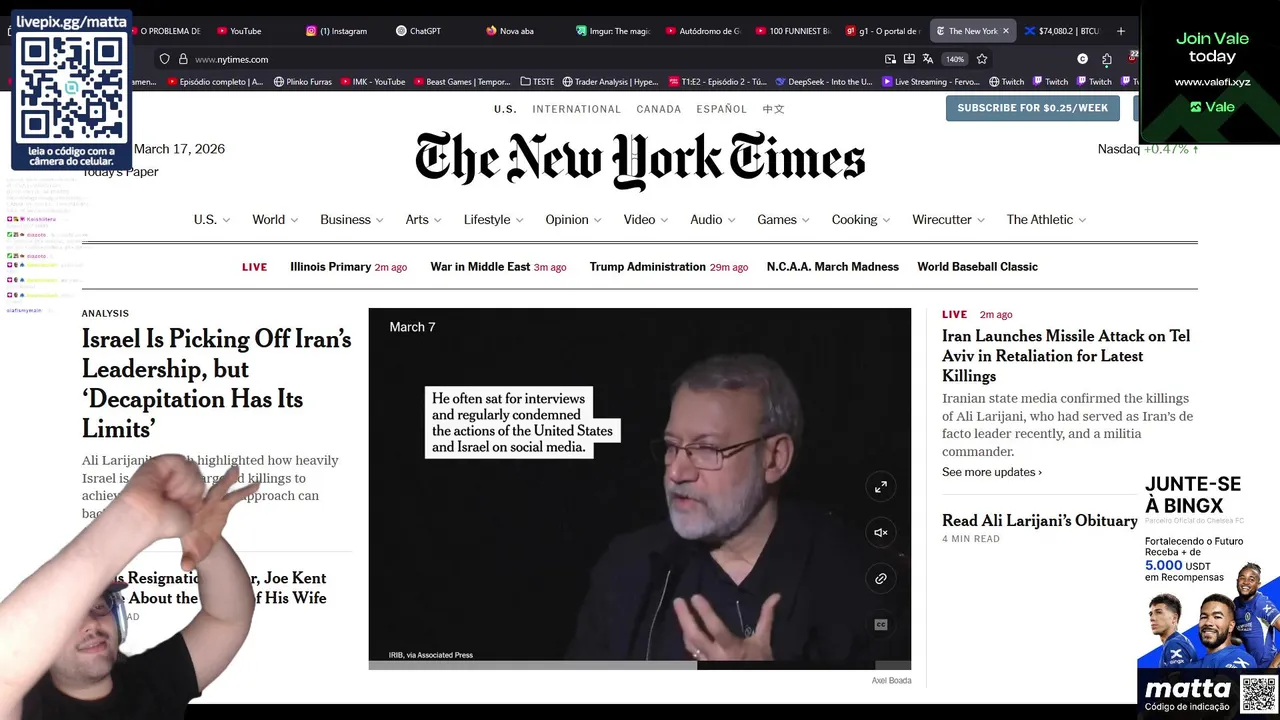Toggle closed captions on video
This screenshot has width=1280, height=720.
pos(881,625)
